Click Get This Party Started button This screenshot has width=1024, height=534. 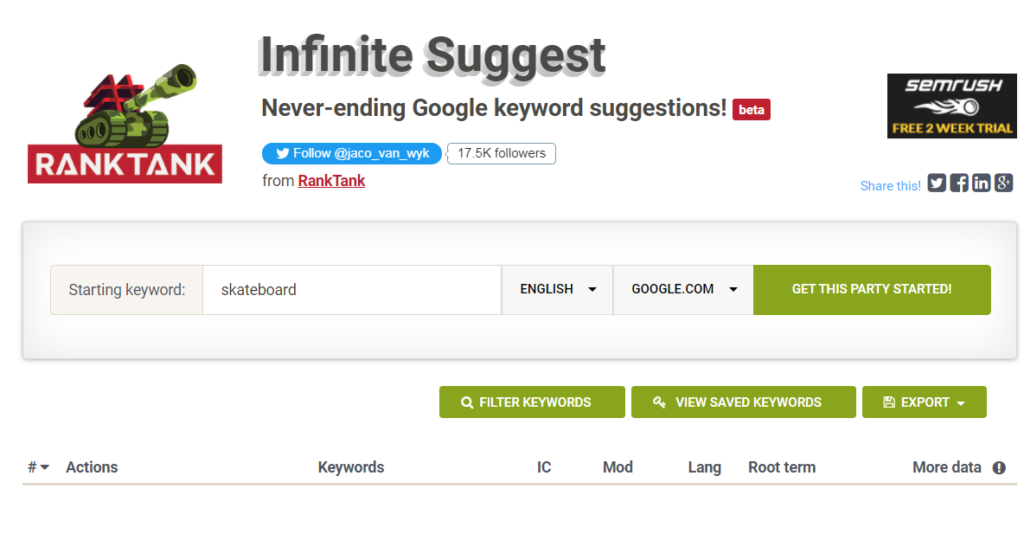(872, 289)
